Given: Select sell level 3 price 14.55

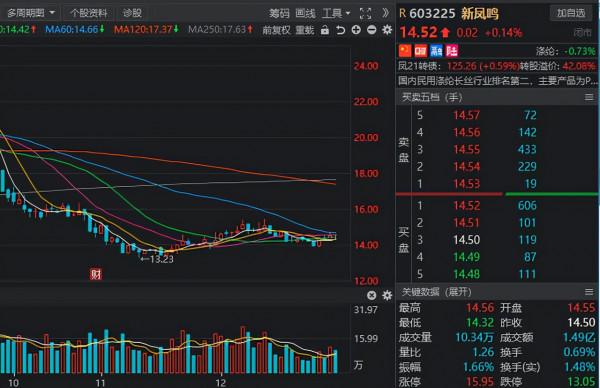Looking at the screenshot, I should [466, 150].
